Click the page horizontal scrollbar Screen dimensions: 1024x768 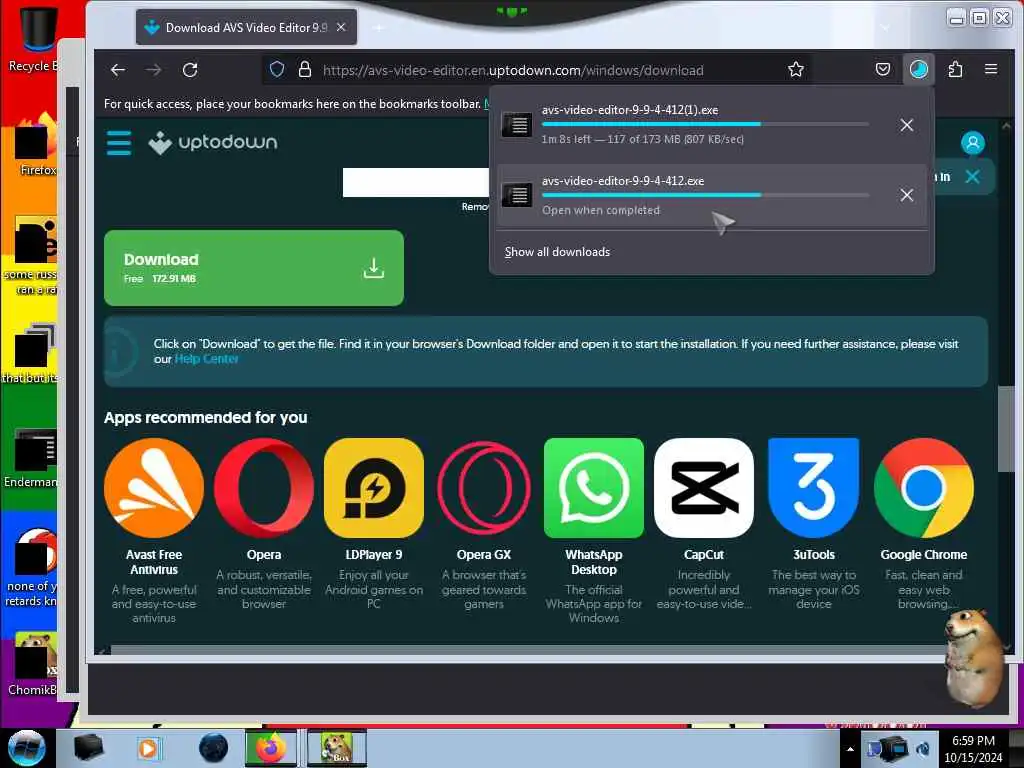pyautogui.click(x=529, y=650)
